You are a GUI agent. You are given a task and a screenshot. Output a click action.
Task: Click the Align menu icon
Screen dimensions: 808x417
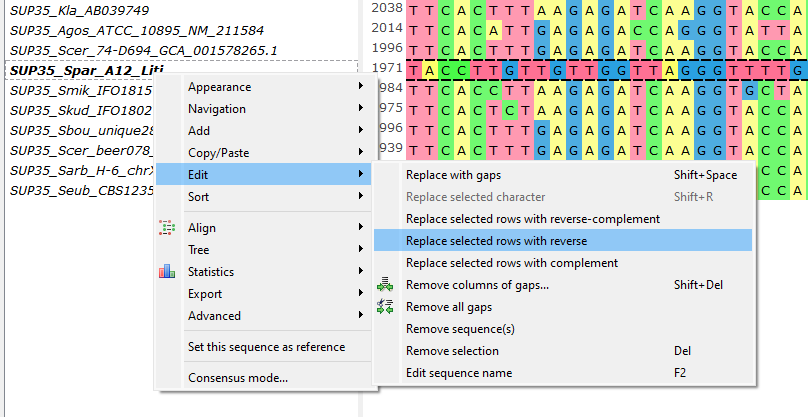167,227
